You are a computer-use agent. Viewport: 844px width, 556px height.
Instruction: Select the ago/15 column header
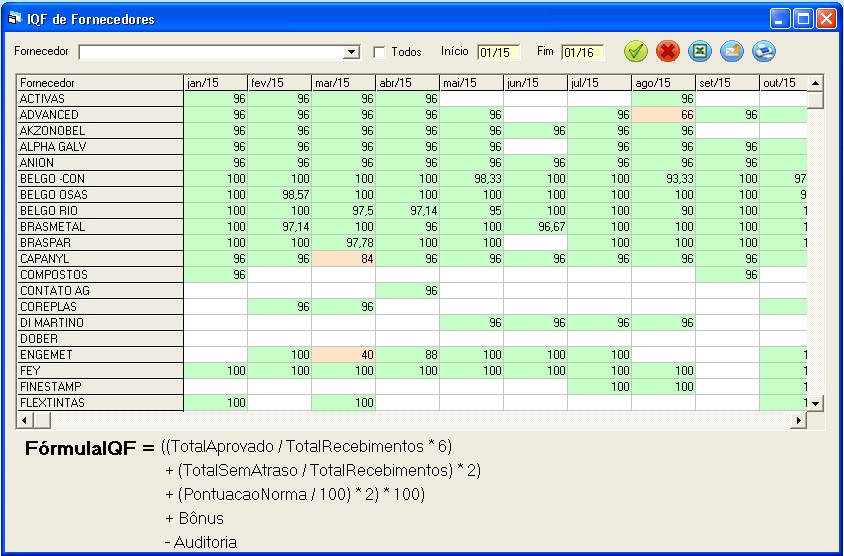click(664, 83)
